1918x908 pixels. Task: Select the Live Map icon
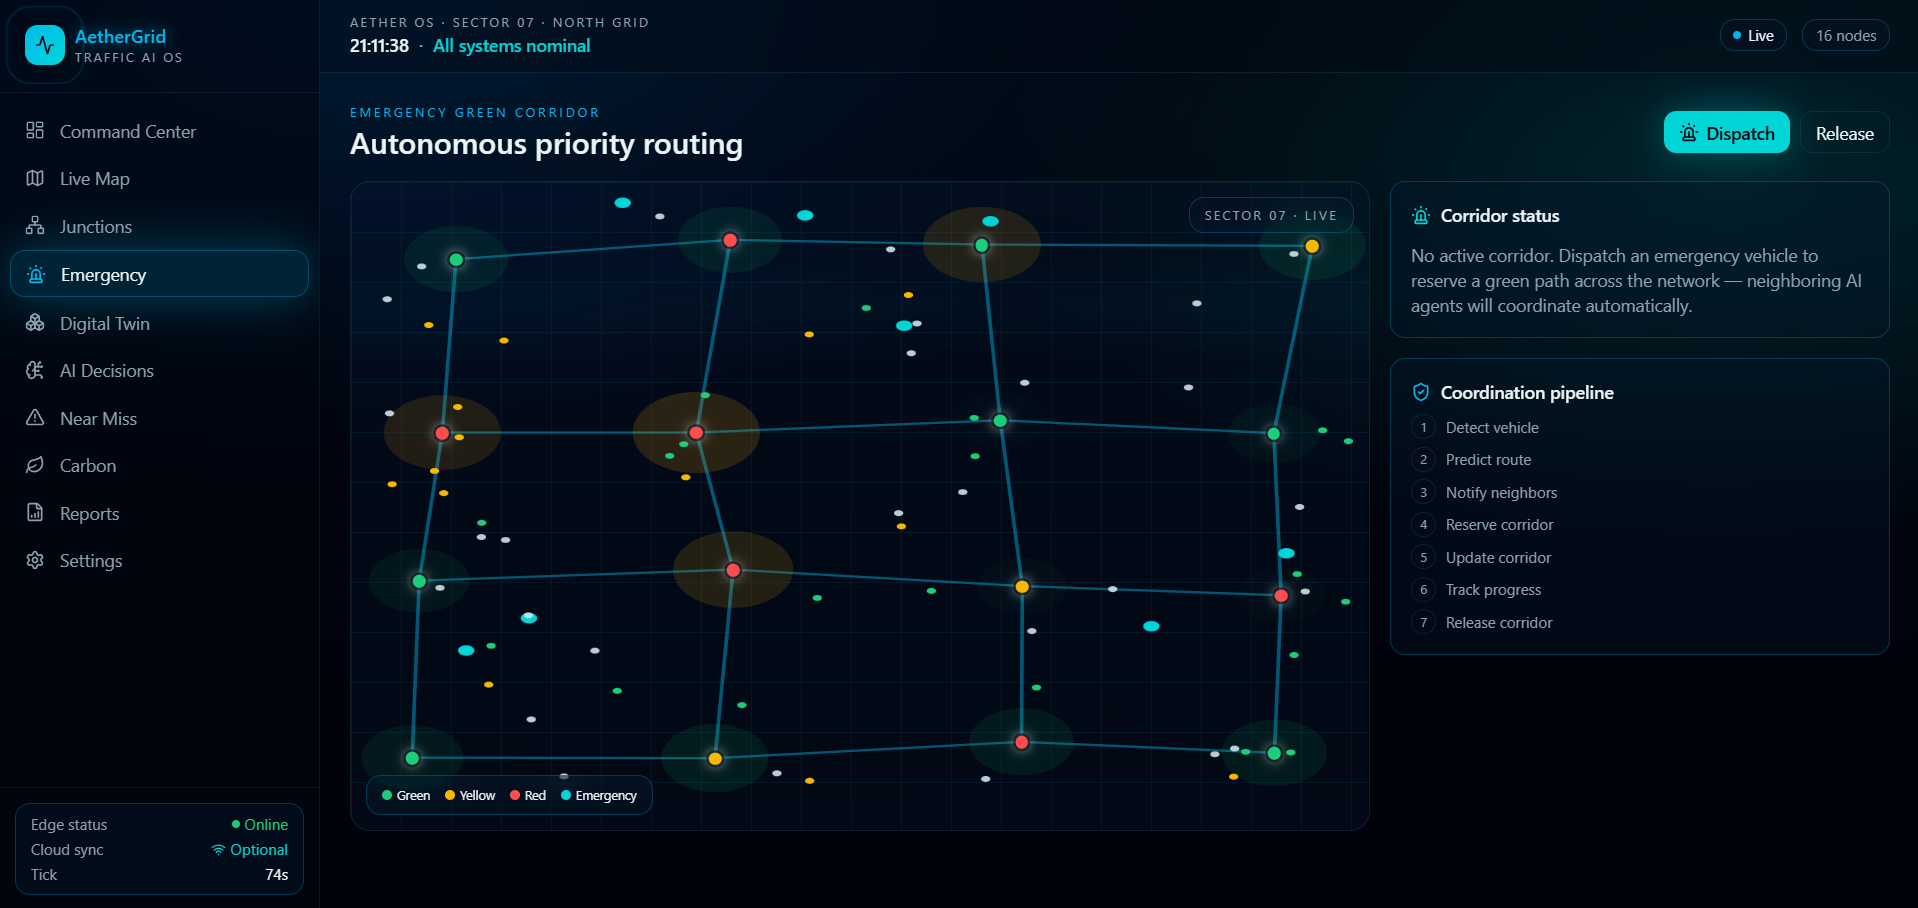click(x=35, y=178)
